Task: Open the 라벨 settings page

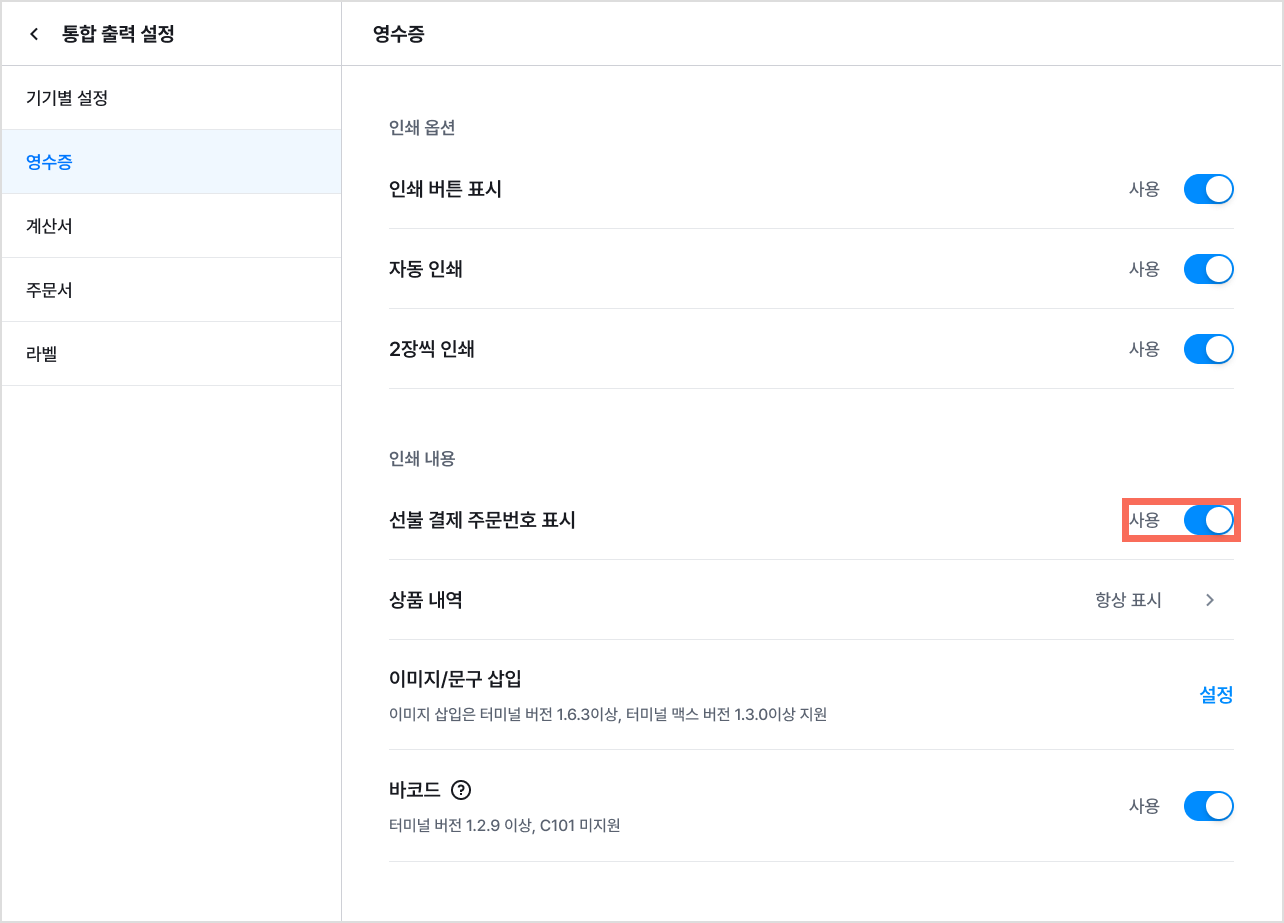Action: [171, 354]
